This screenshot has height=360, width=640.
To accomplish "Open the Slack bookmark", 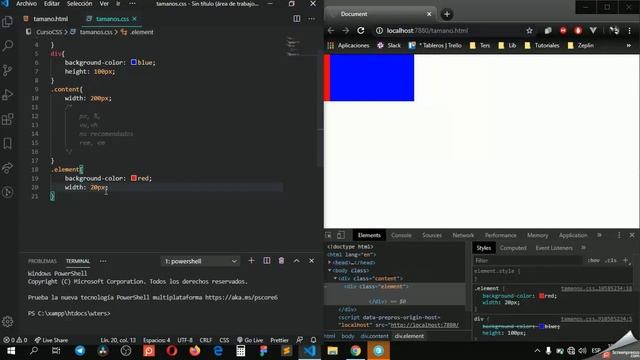I will 389,45.
